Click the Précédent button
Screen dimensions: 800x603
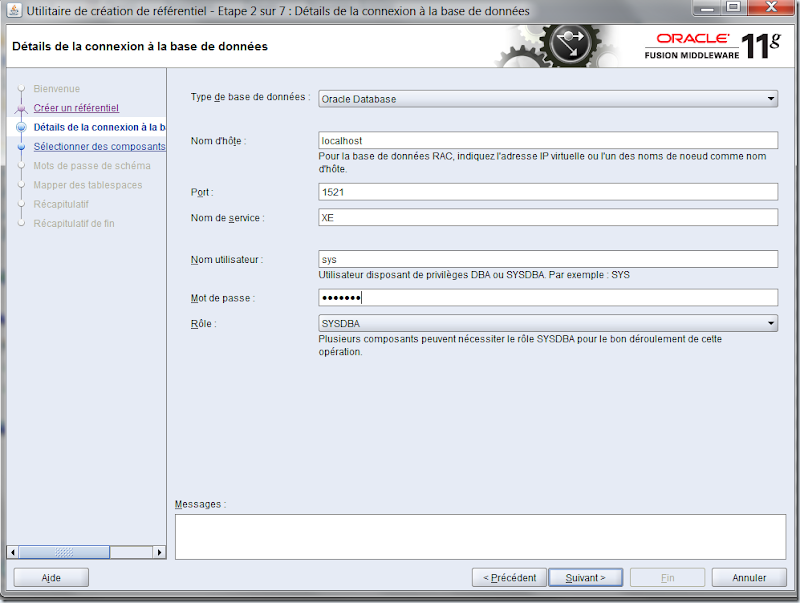click(509, 577)
